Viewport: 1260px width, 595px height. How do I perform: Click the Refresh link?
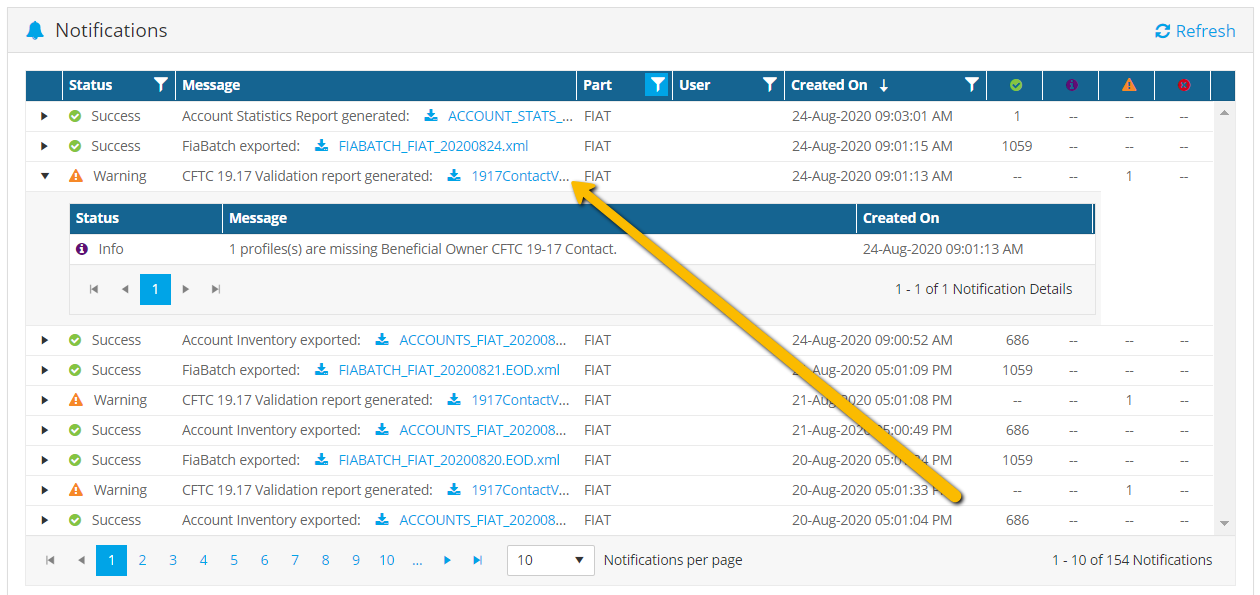pyautogui.click(x=1195, y=31)
